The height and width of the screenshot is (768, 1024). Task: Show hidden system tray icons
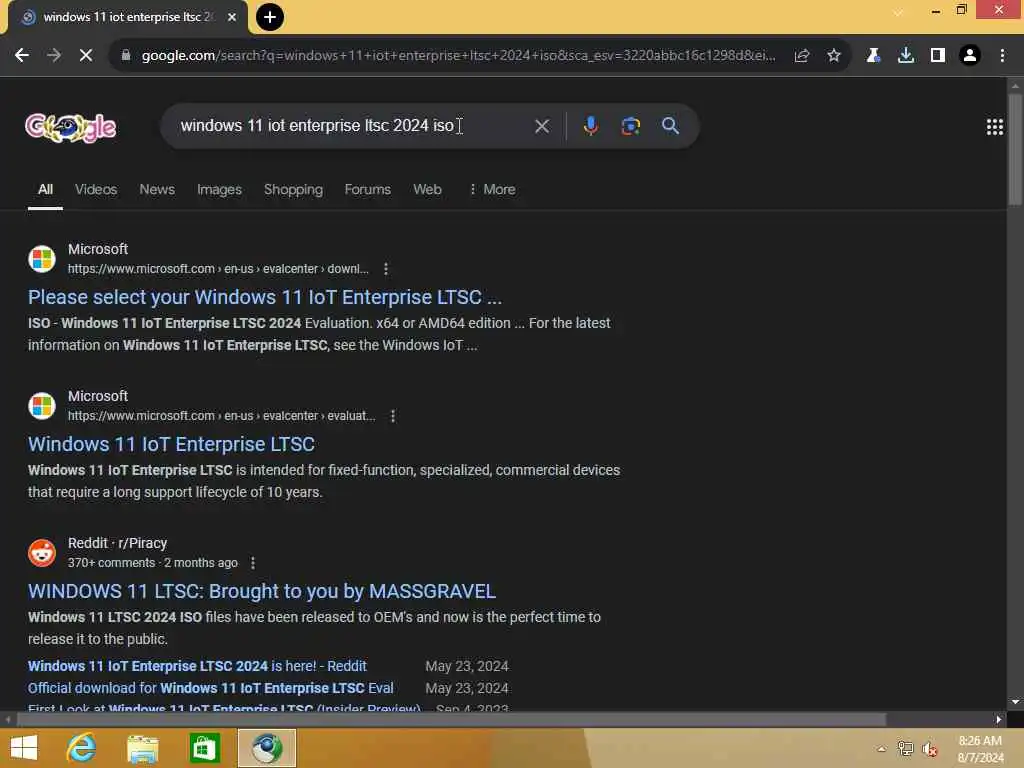click(882, 749)
